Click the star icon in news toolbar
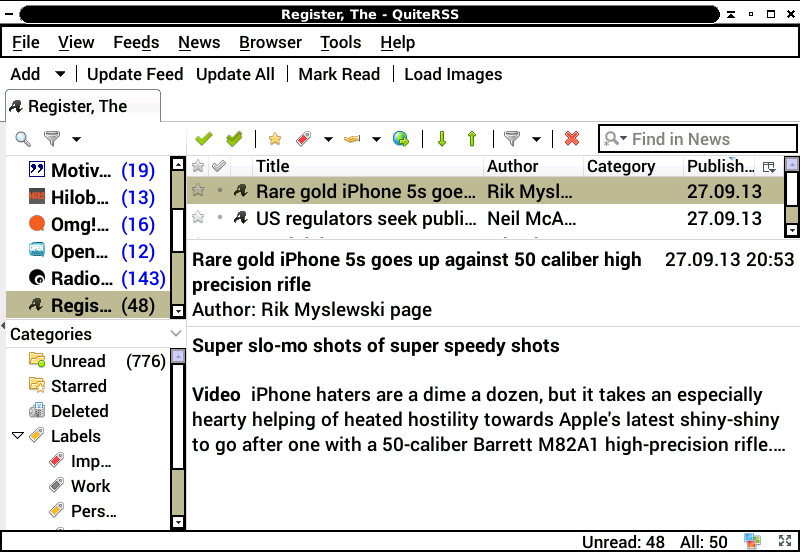Screen dimensions: 800x552 (x=275, y=139)
